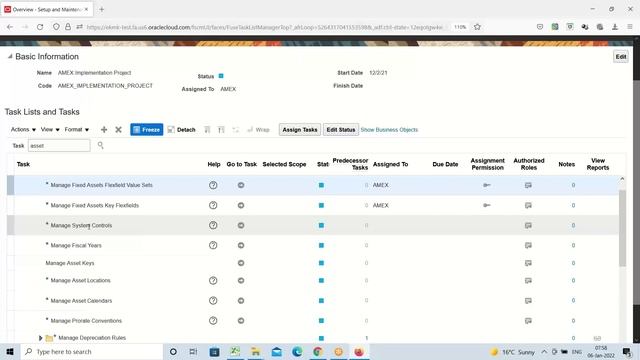This screenshot has height=360, width=640.
Task: Click the Freeze button
Action: click(x=147, y=129)
